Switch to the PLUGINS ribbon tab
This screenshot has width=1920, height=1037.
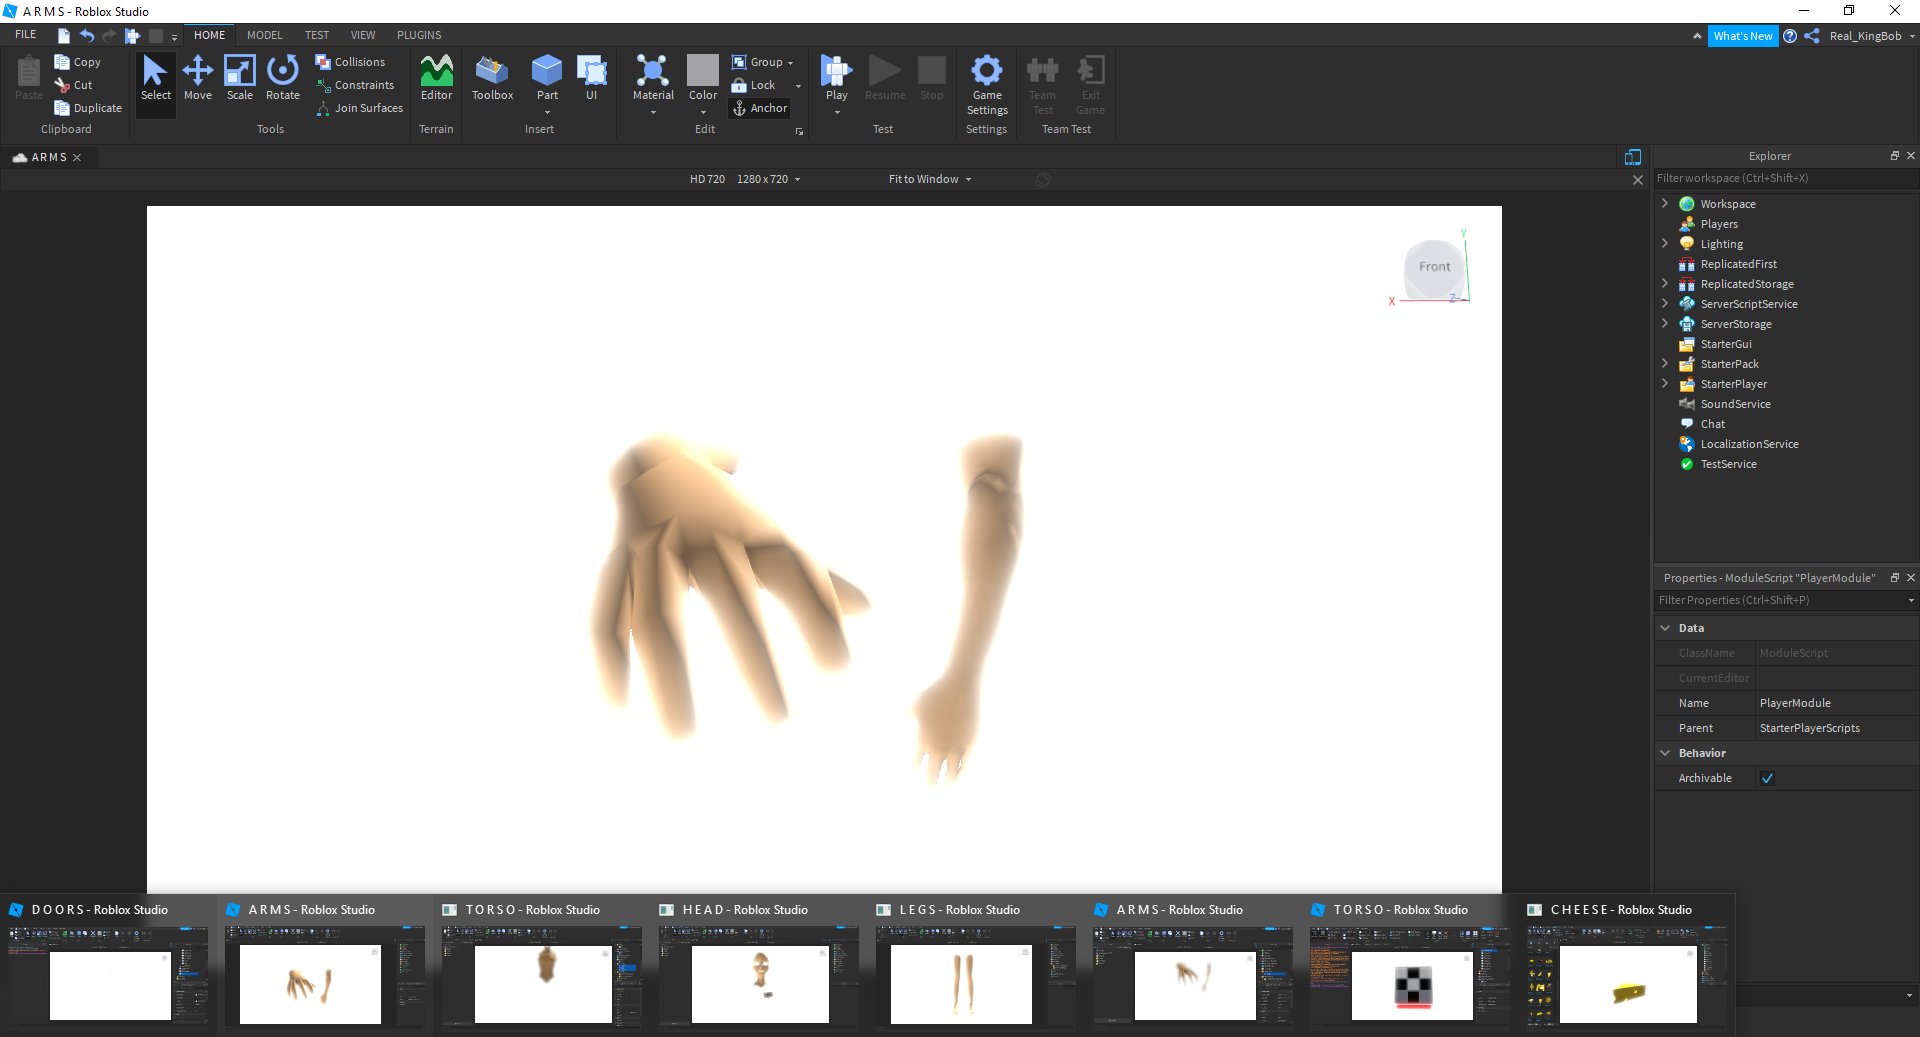pyautogui.click(x=419, y=35)
